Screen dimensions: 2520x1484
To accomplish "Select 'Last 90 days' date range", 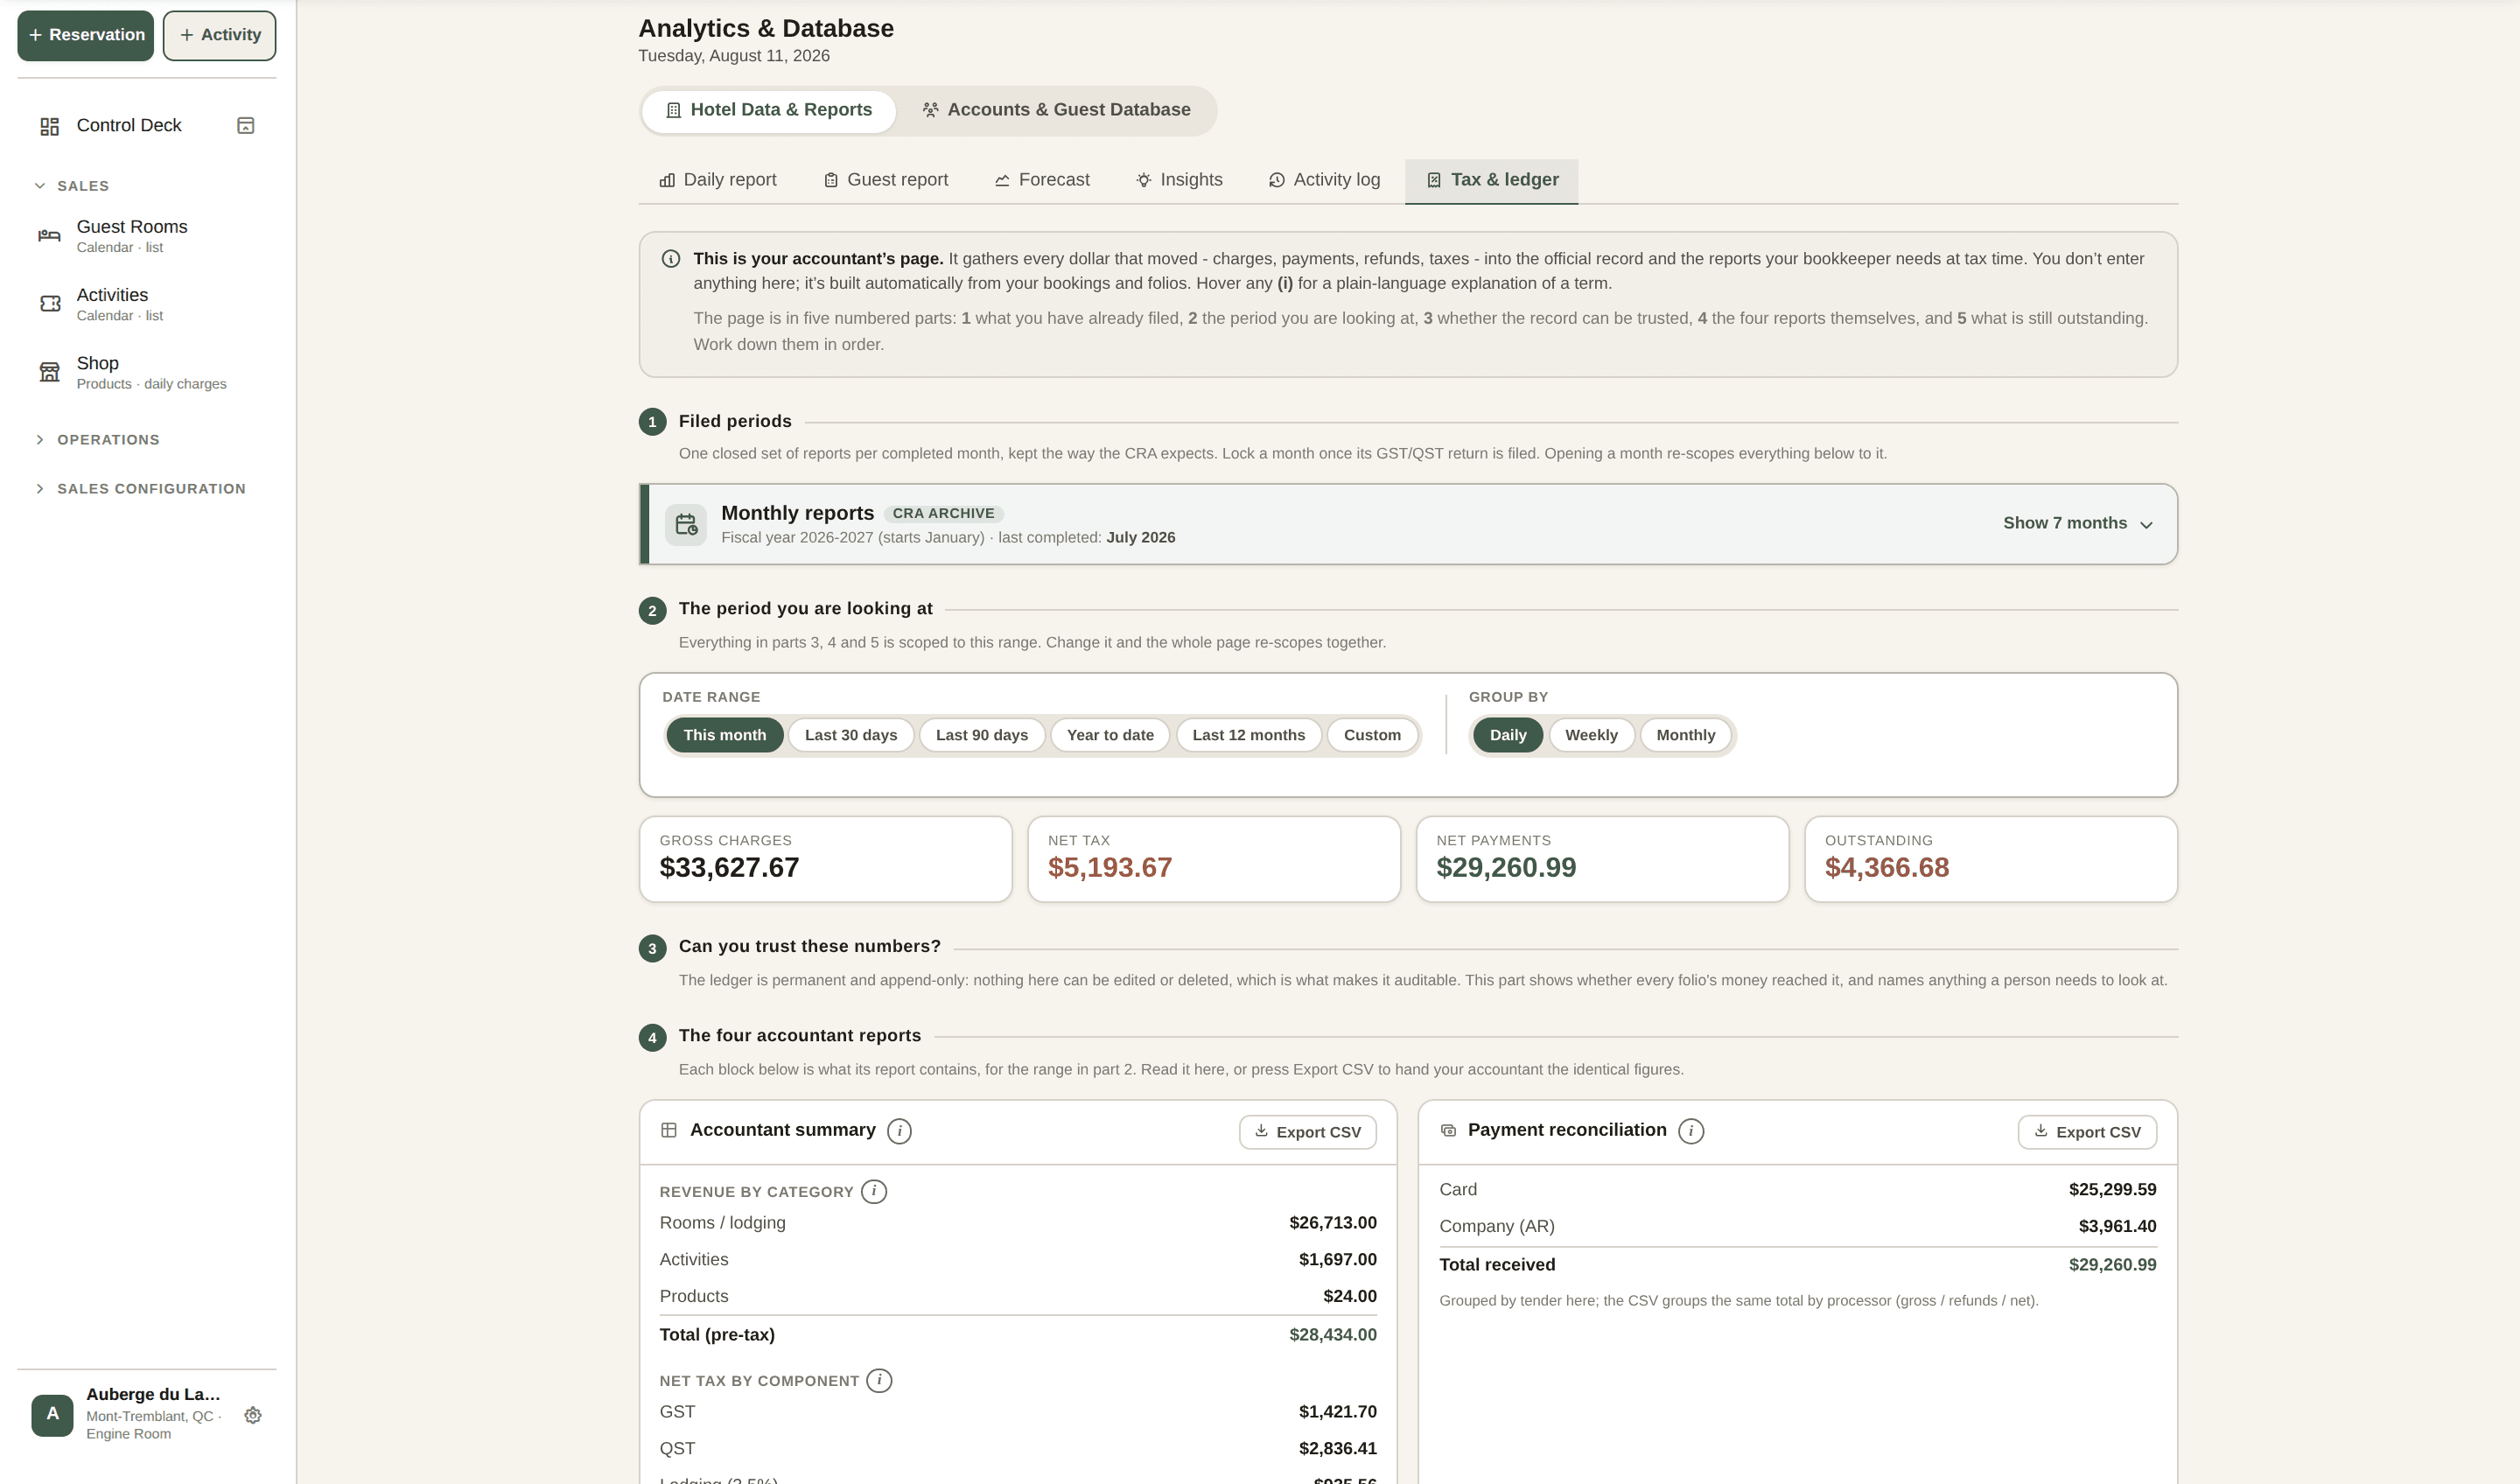I will 982,735.
